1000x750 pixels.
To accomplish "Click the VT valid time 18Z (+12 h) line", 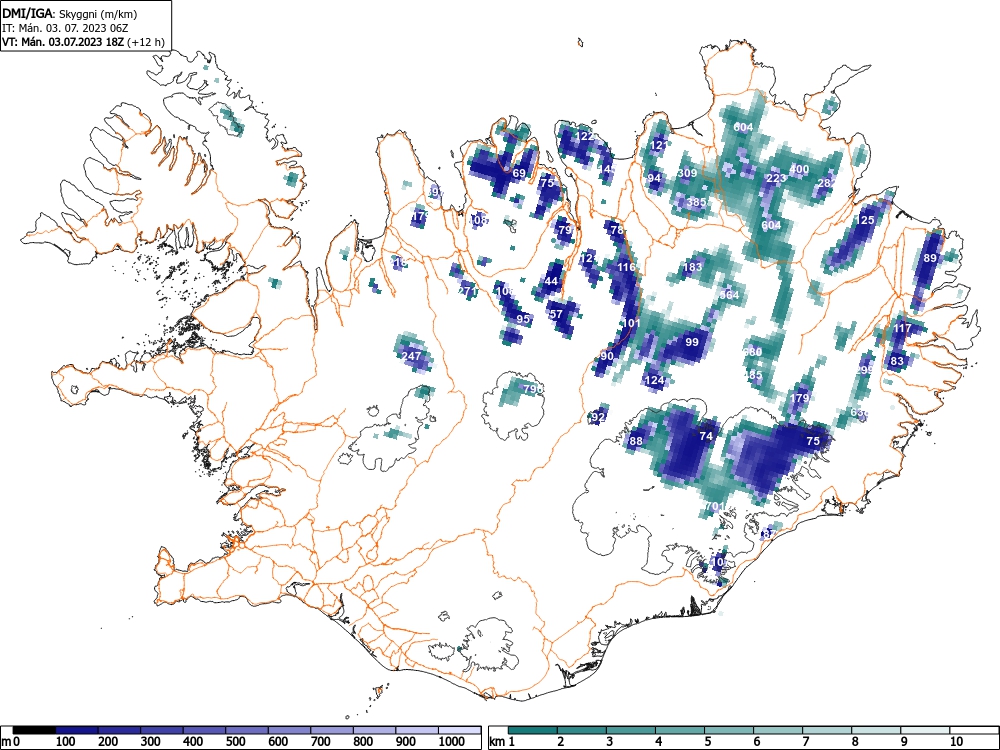I will click(83, 42).
